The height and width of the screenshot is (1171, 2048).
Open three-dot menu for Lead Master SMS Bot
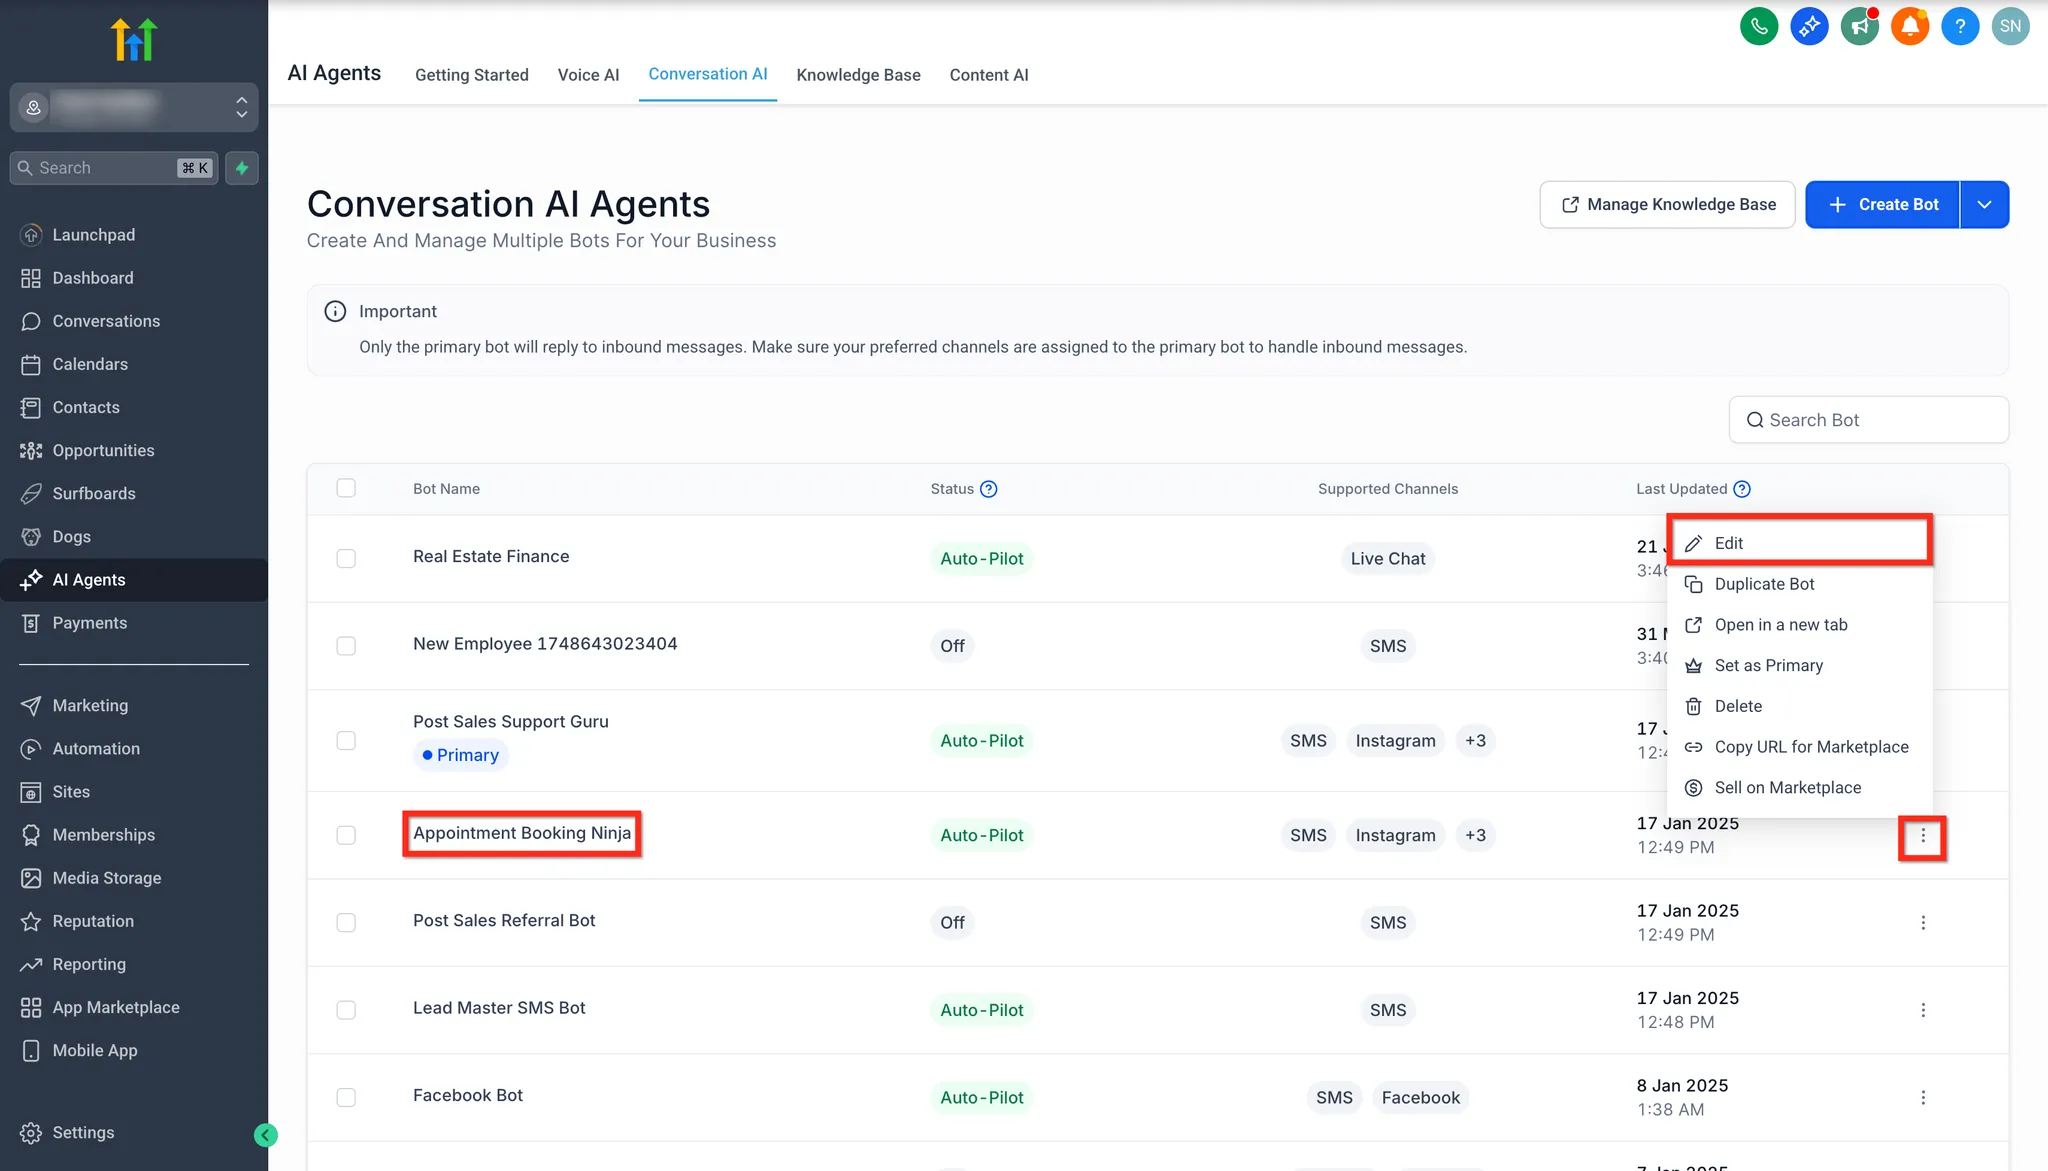click(x=1922, y=1010)
